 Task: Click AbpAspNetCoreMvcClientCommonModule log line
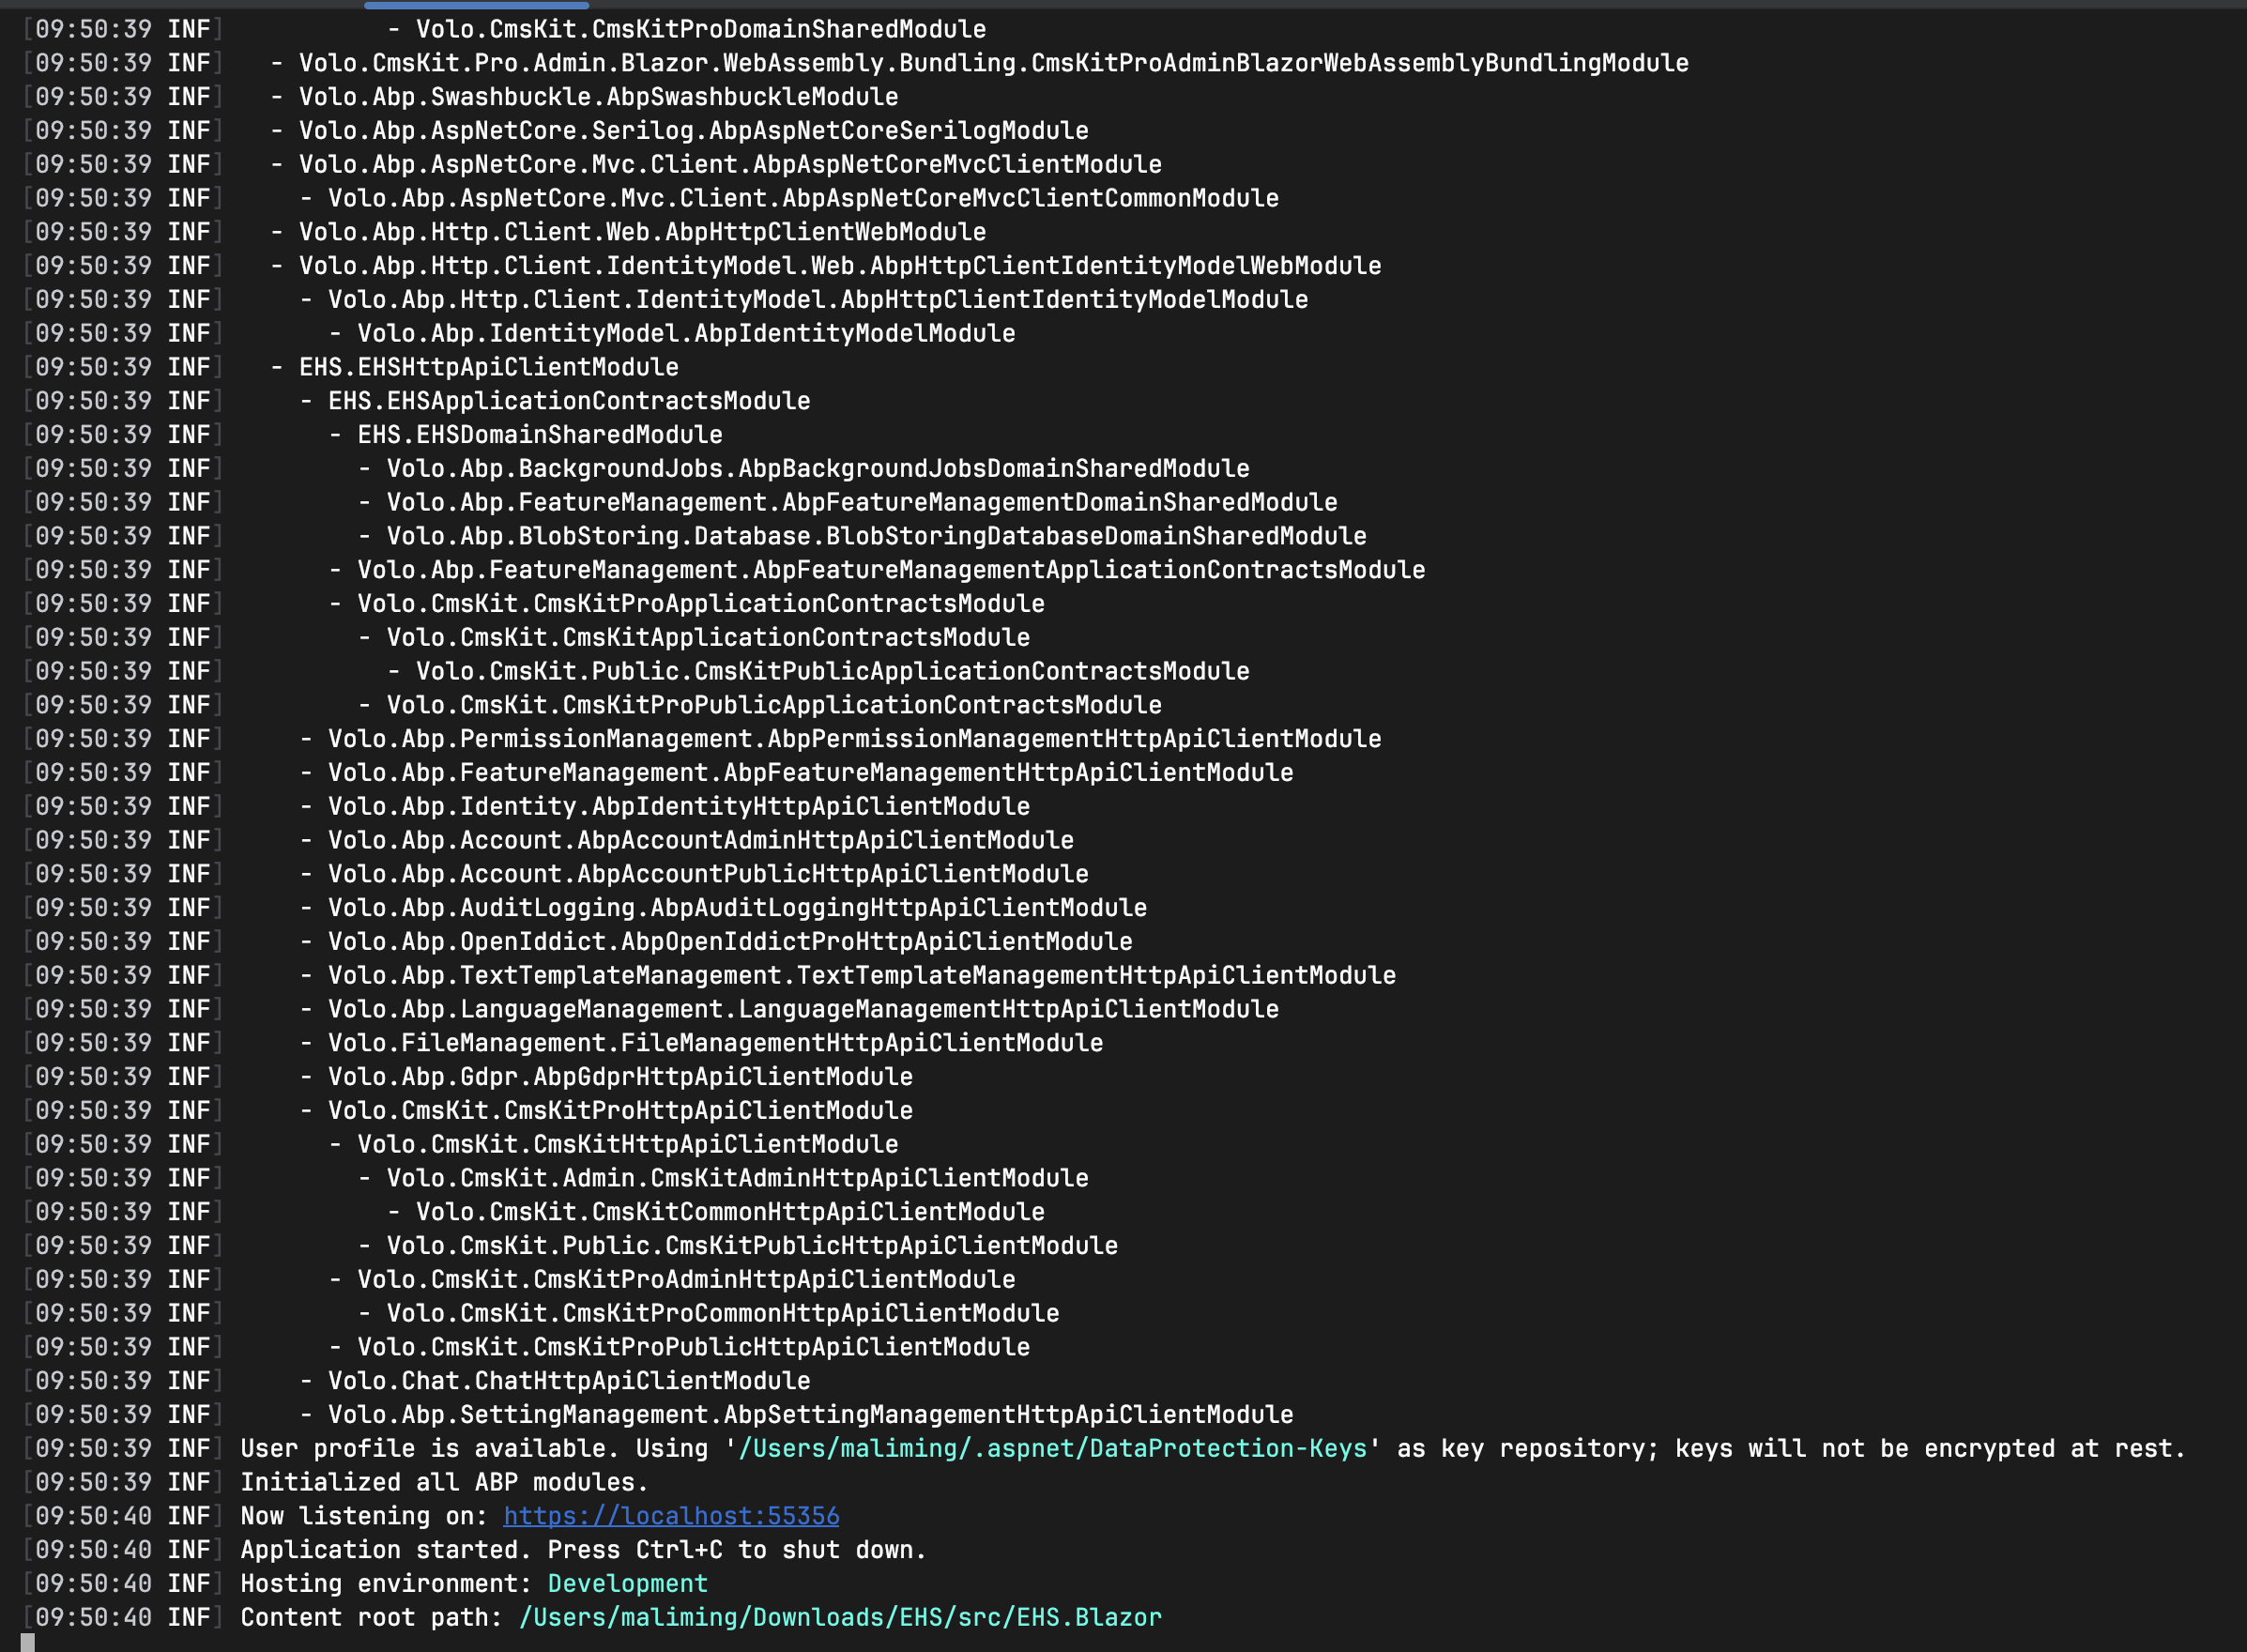tap(803, 198)
